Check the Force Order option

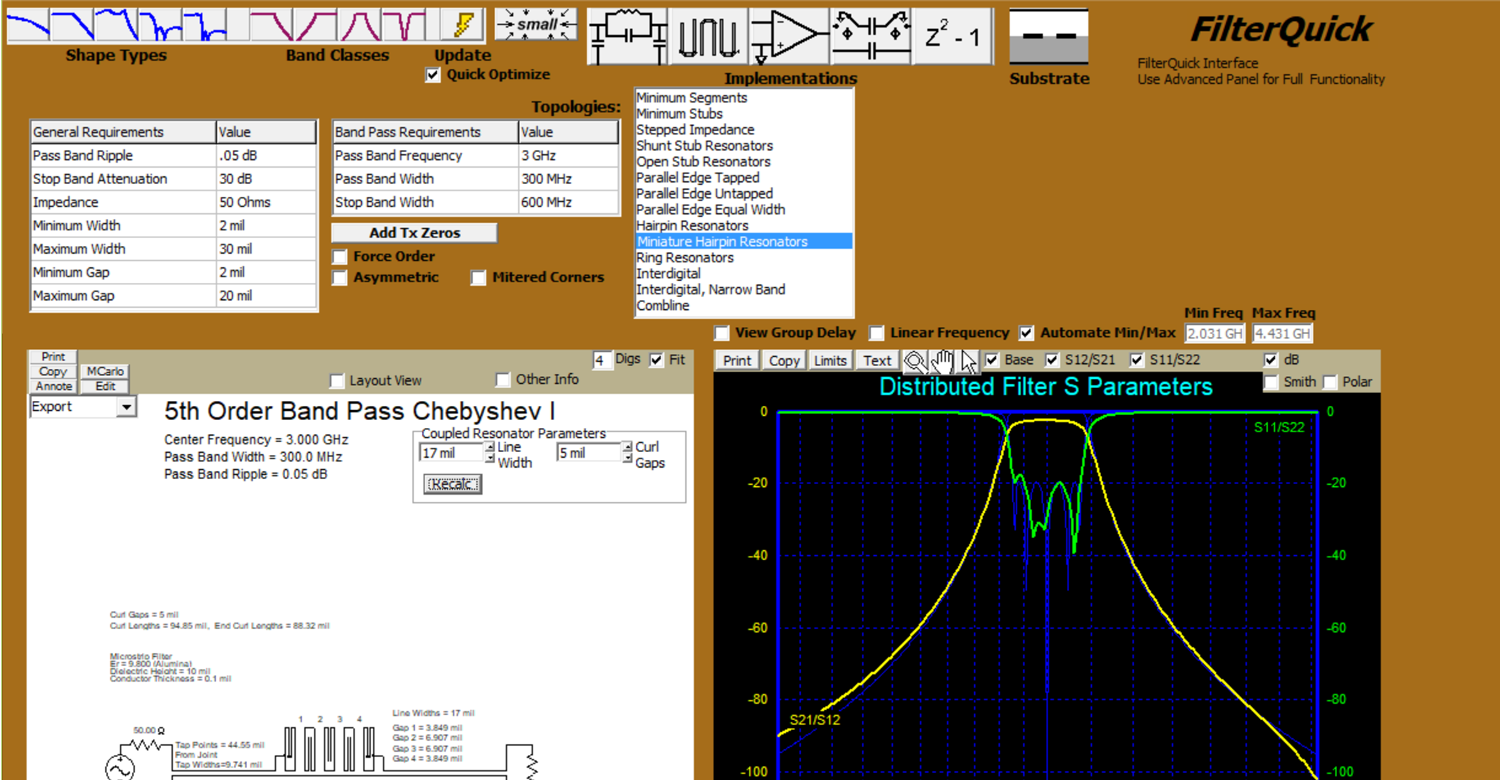click(x=339, y=256)
